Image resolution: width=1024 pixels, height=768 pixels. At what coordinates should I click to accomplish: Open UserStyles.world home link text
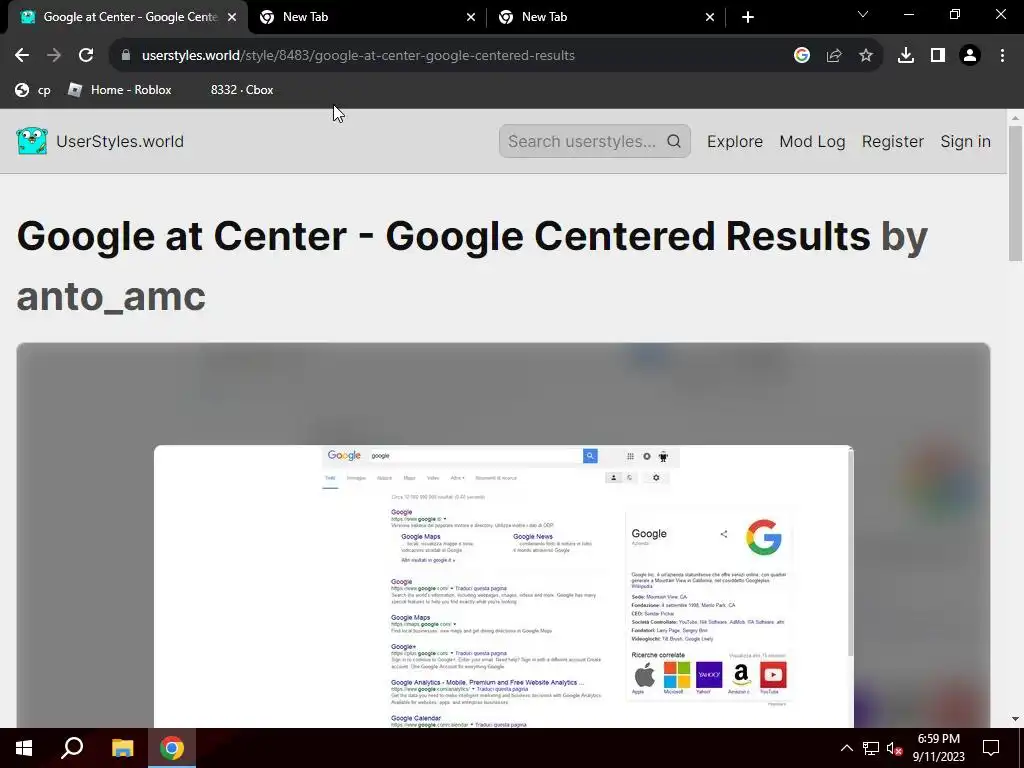click(120, 141)
